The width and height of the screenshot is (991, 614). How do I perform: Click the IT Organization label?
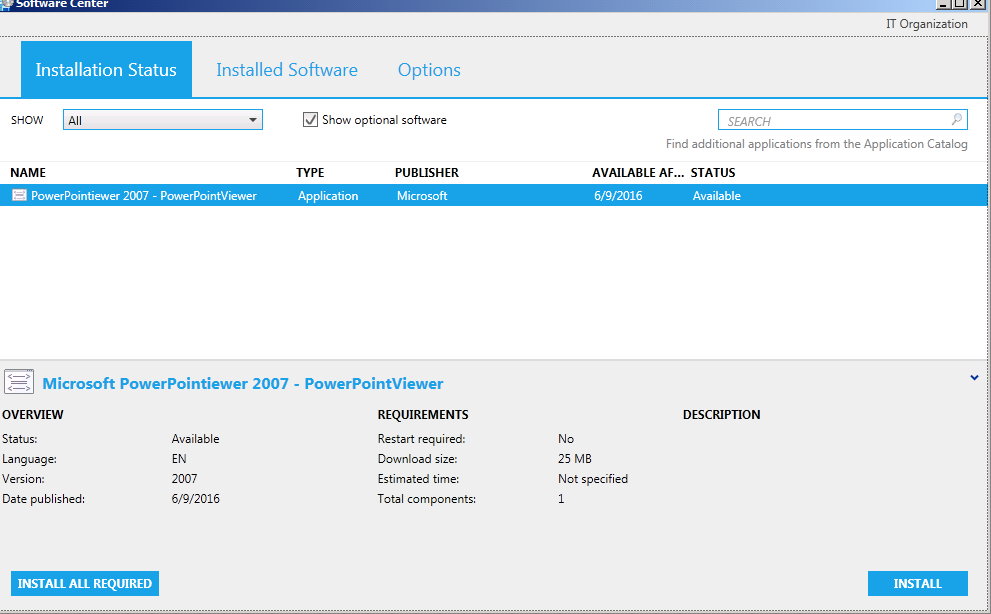(x=927, y=24)
